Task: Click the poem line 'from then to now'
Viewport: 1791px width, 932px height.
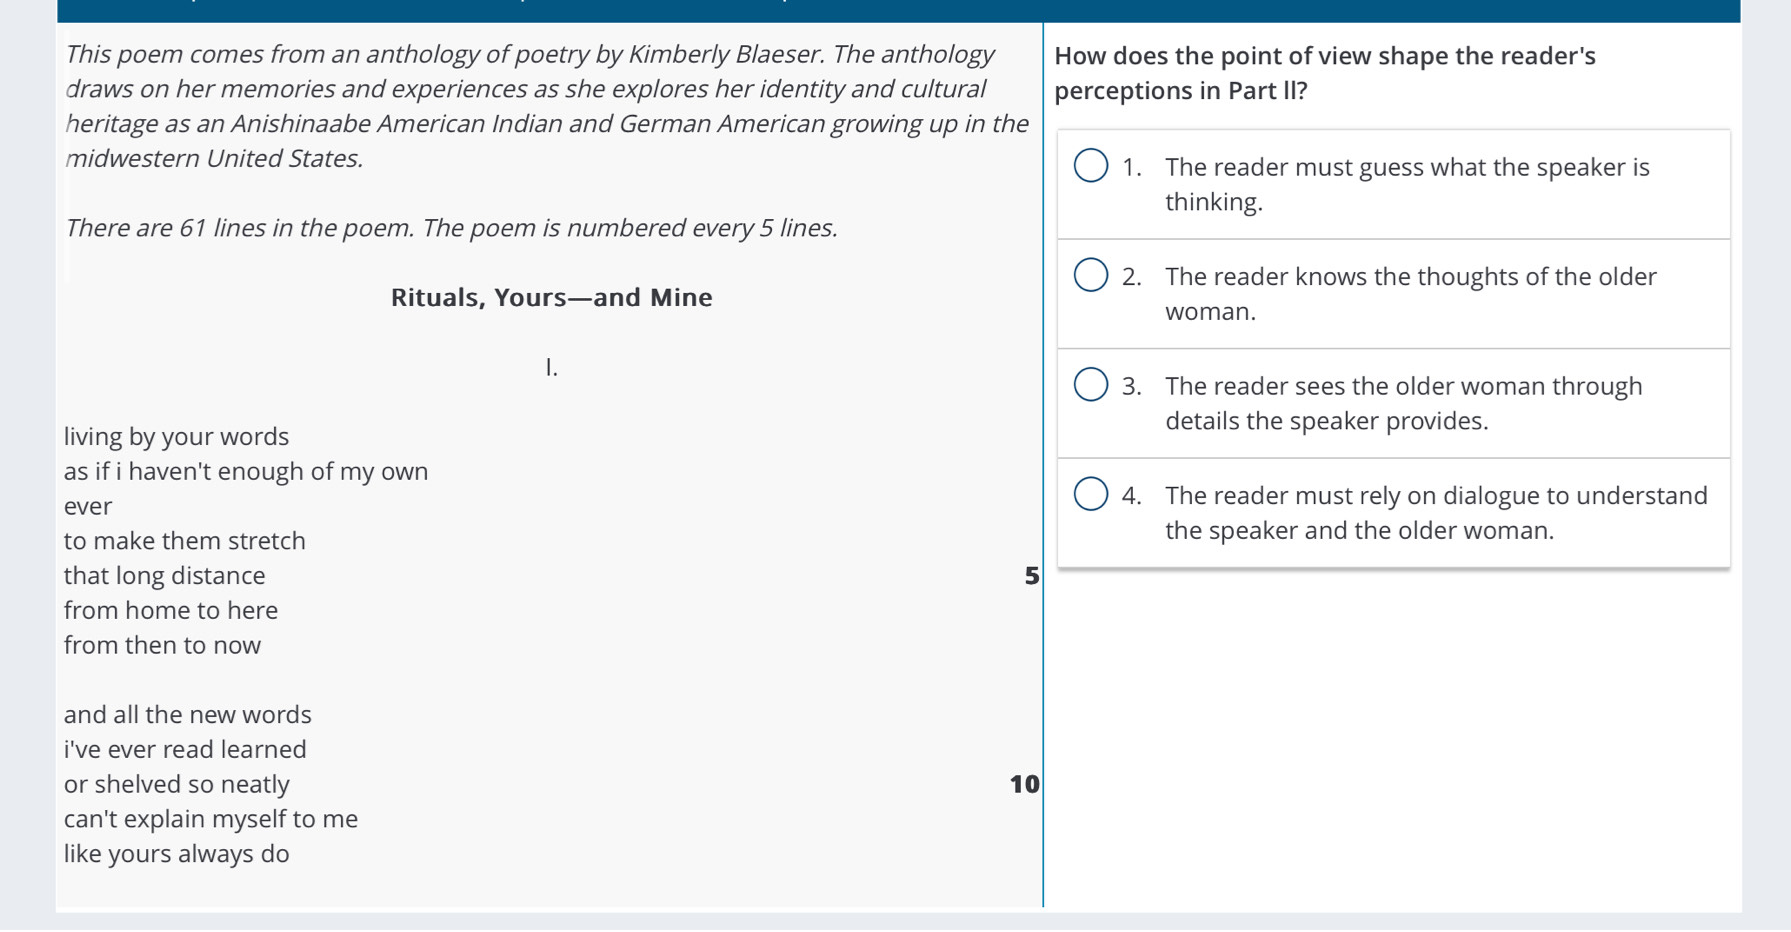Action: pyautogui.click(x=162, y=645)
